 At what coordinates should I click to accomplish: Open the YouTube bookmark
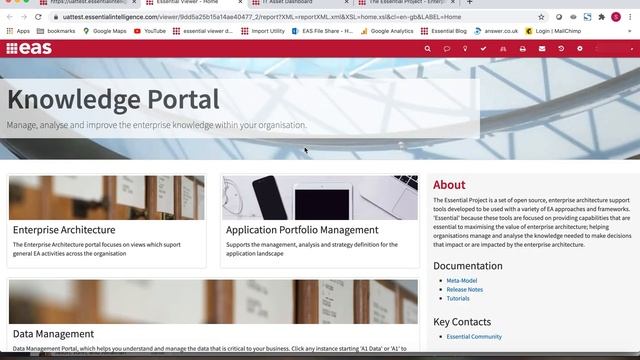pyautogui.click(x=150, y=31)
